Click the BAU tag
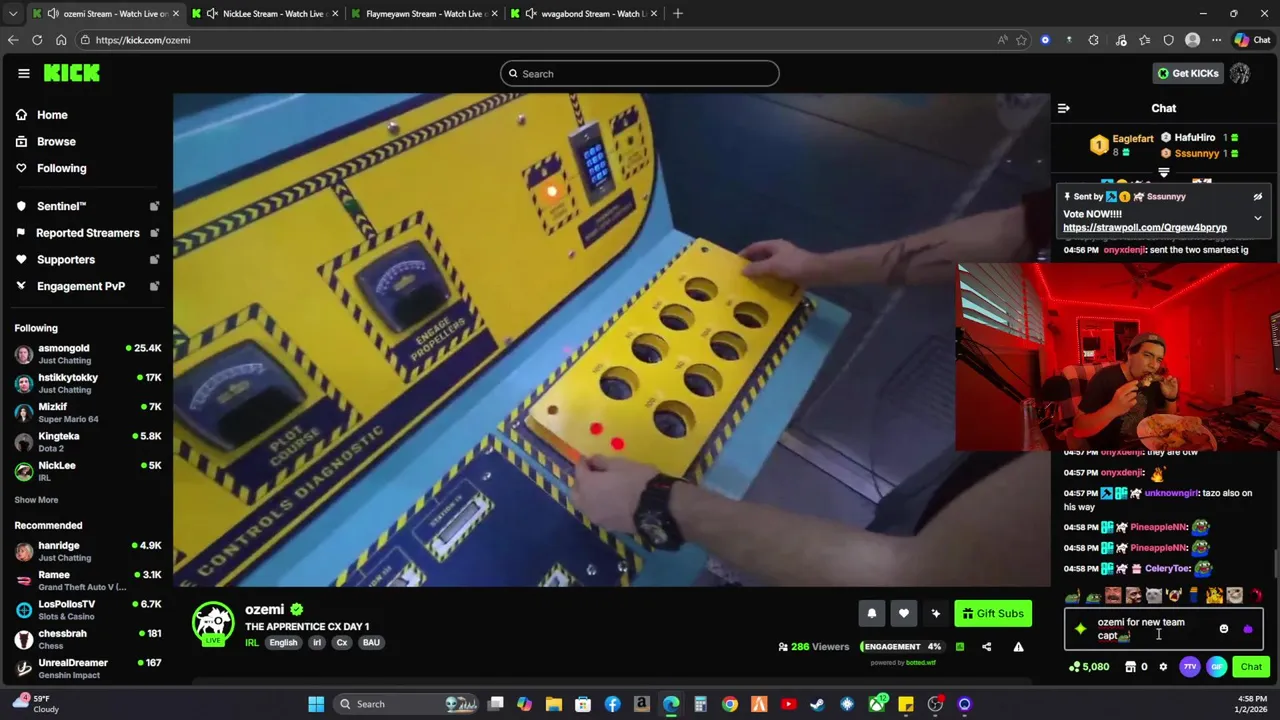 [371, 643]
